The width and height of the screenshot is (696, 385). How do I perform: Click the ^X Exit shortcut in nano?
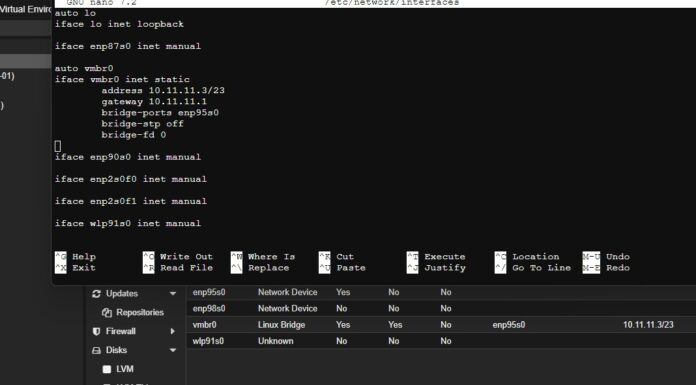tap(75, 268)
